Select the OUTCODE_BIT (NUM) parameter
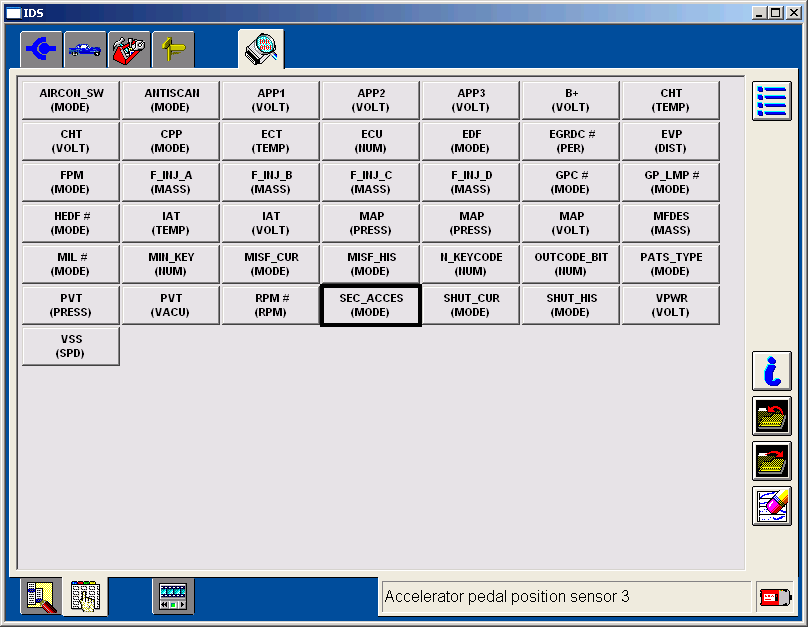808x627 pixels. [571, 264]
